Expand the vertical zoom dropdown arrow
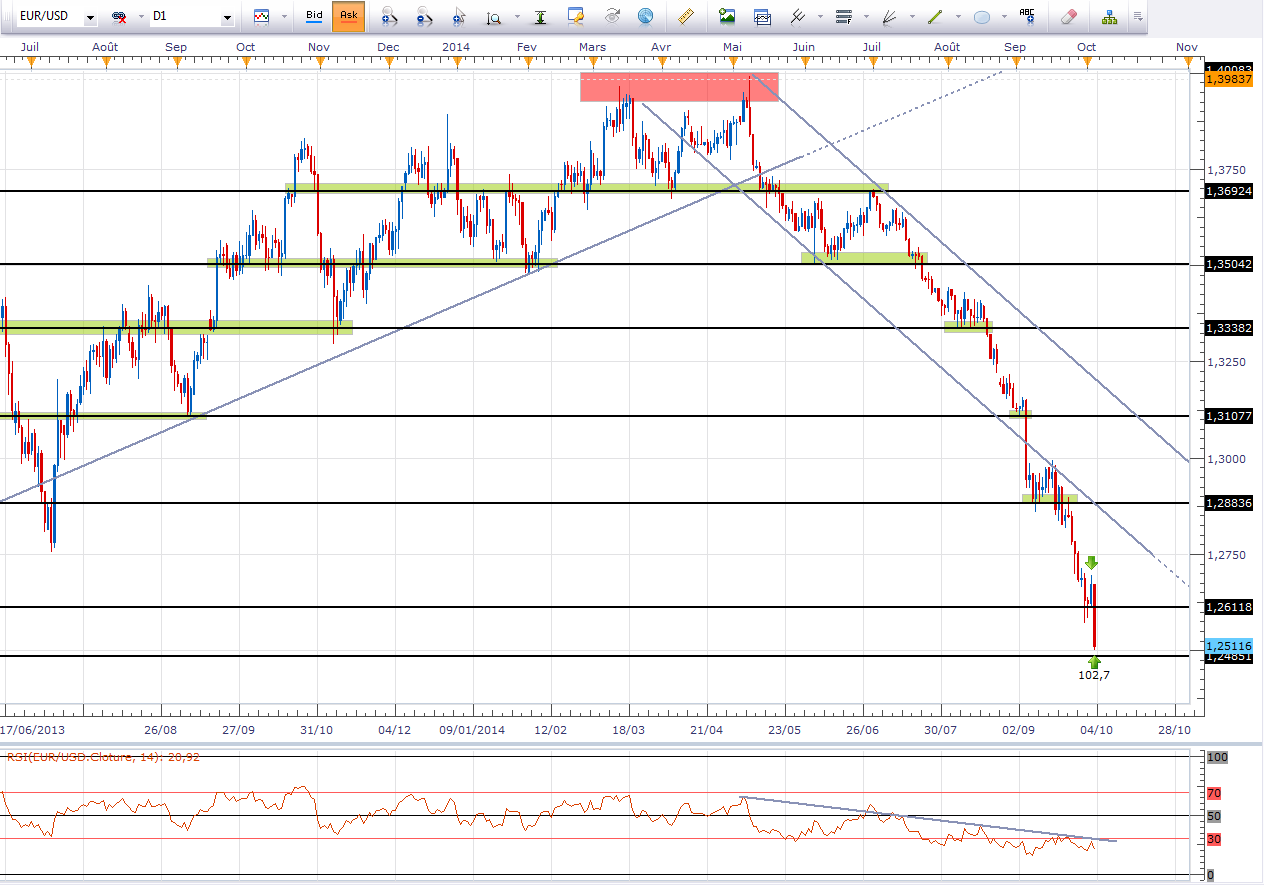Image resolution: width=1264 pixels, height=885 pixels. 516,17
